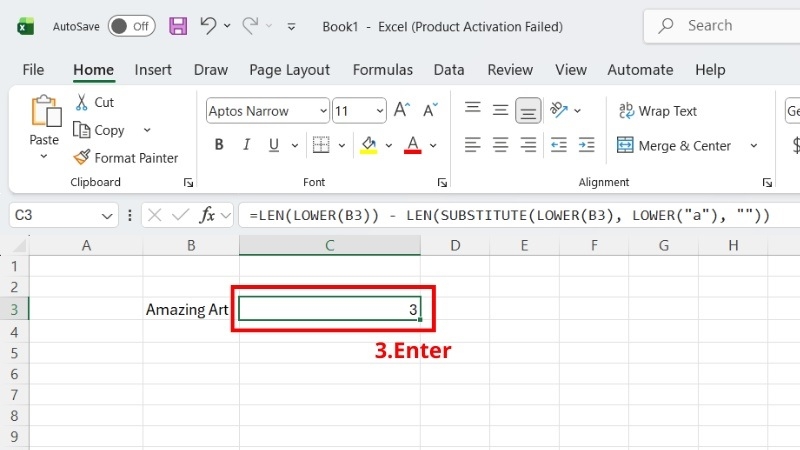Click the Borders icon in Font group
The height and width of the screenshot is (450, 800).
pyautogui.click(x=321, y=145)
